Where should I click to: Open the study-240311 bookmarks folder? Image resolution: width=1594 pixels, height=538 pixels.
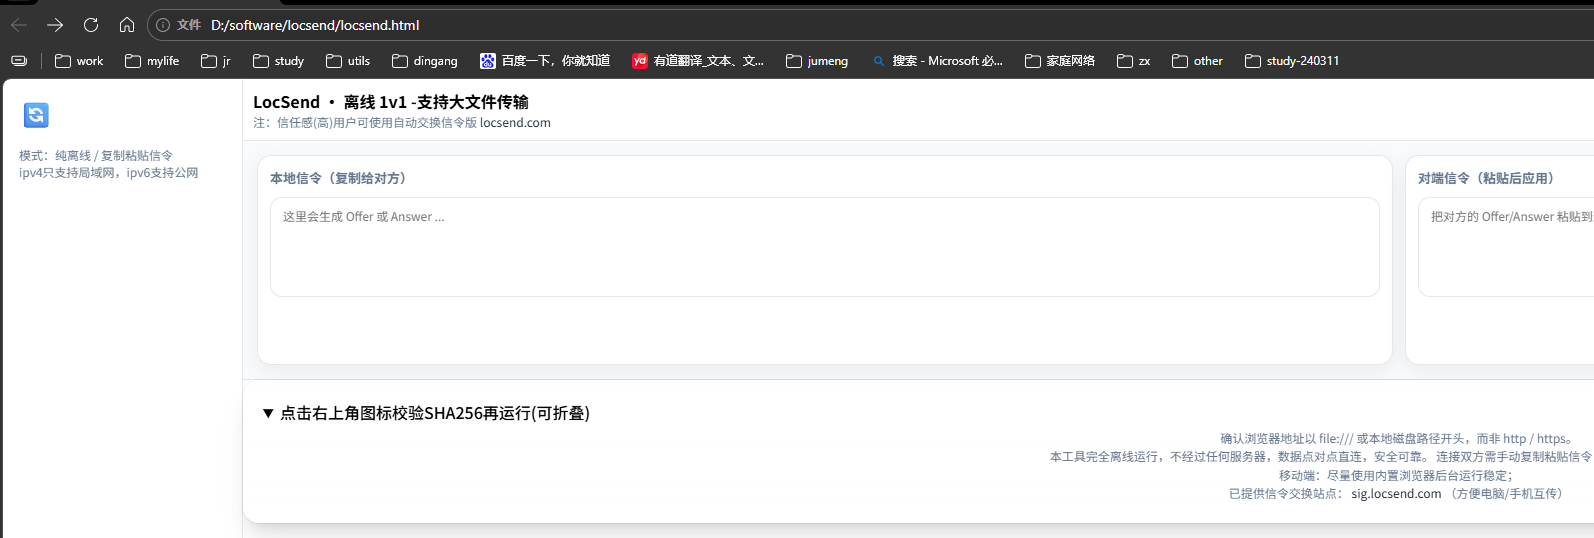pyautogui.click(x=1292, y=61)
